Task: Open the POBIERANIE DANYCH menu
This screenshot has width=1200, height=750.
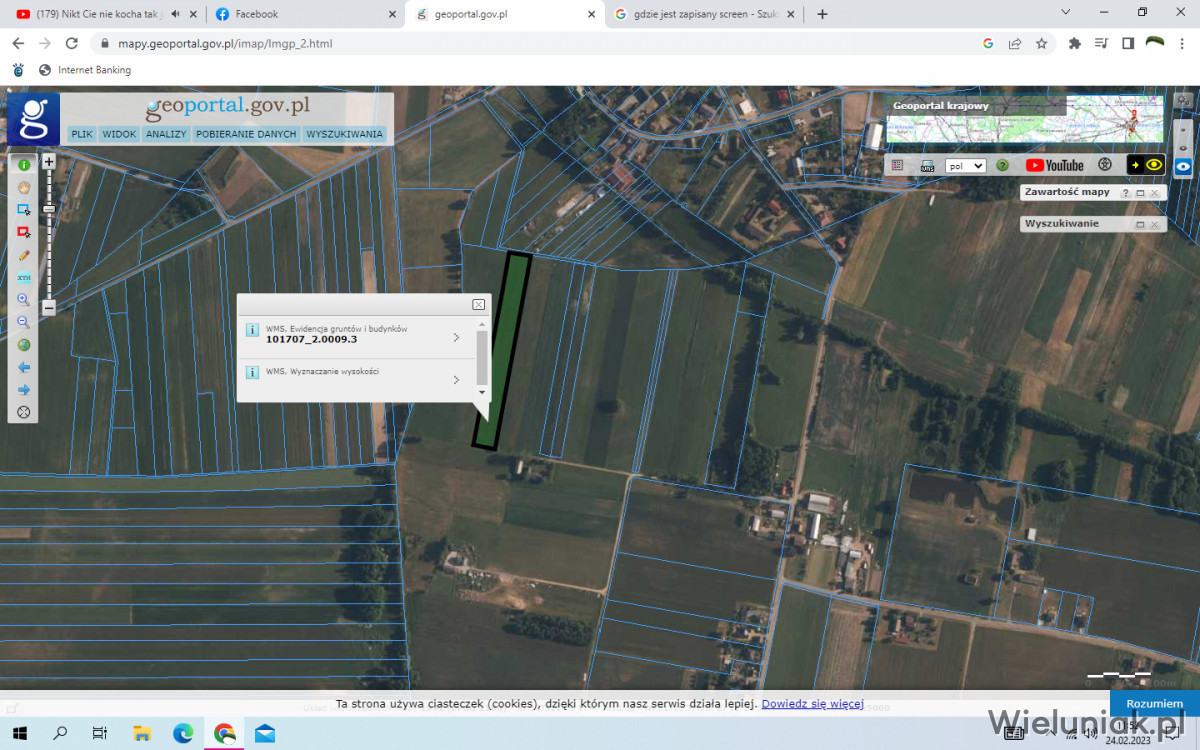Action: tap(246, 134)
